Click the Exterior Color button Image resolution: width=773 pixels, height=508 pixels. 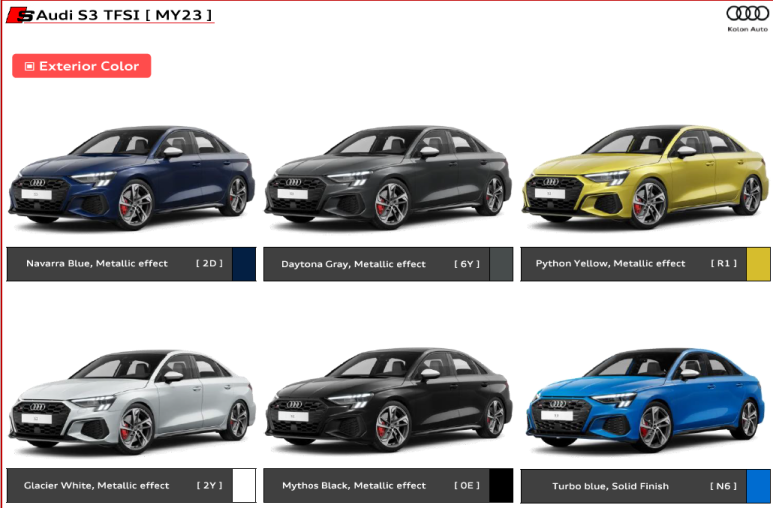click(x=81, y=66)
